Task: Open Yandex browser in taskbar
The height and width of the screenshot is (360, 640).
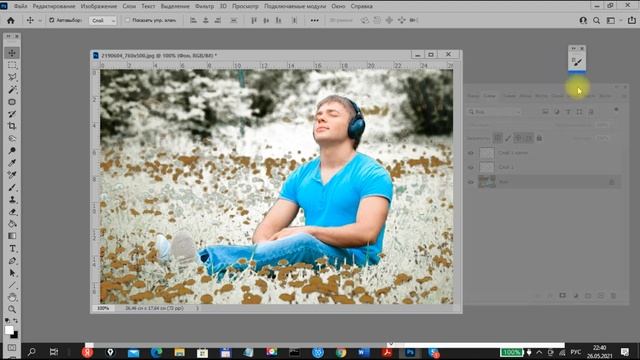Action: pyautogui.click(x=87, y=352)
